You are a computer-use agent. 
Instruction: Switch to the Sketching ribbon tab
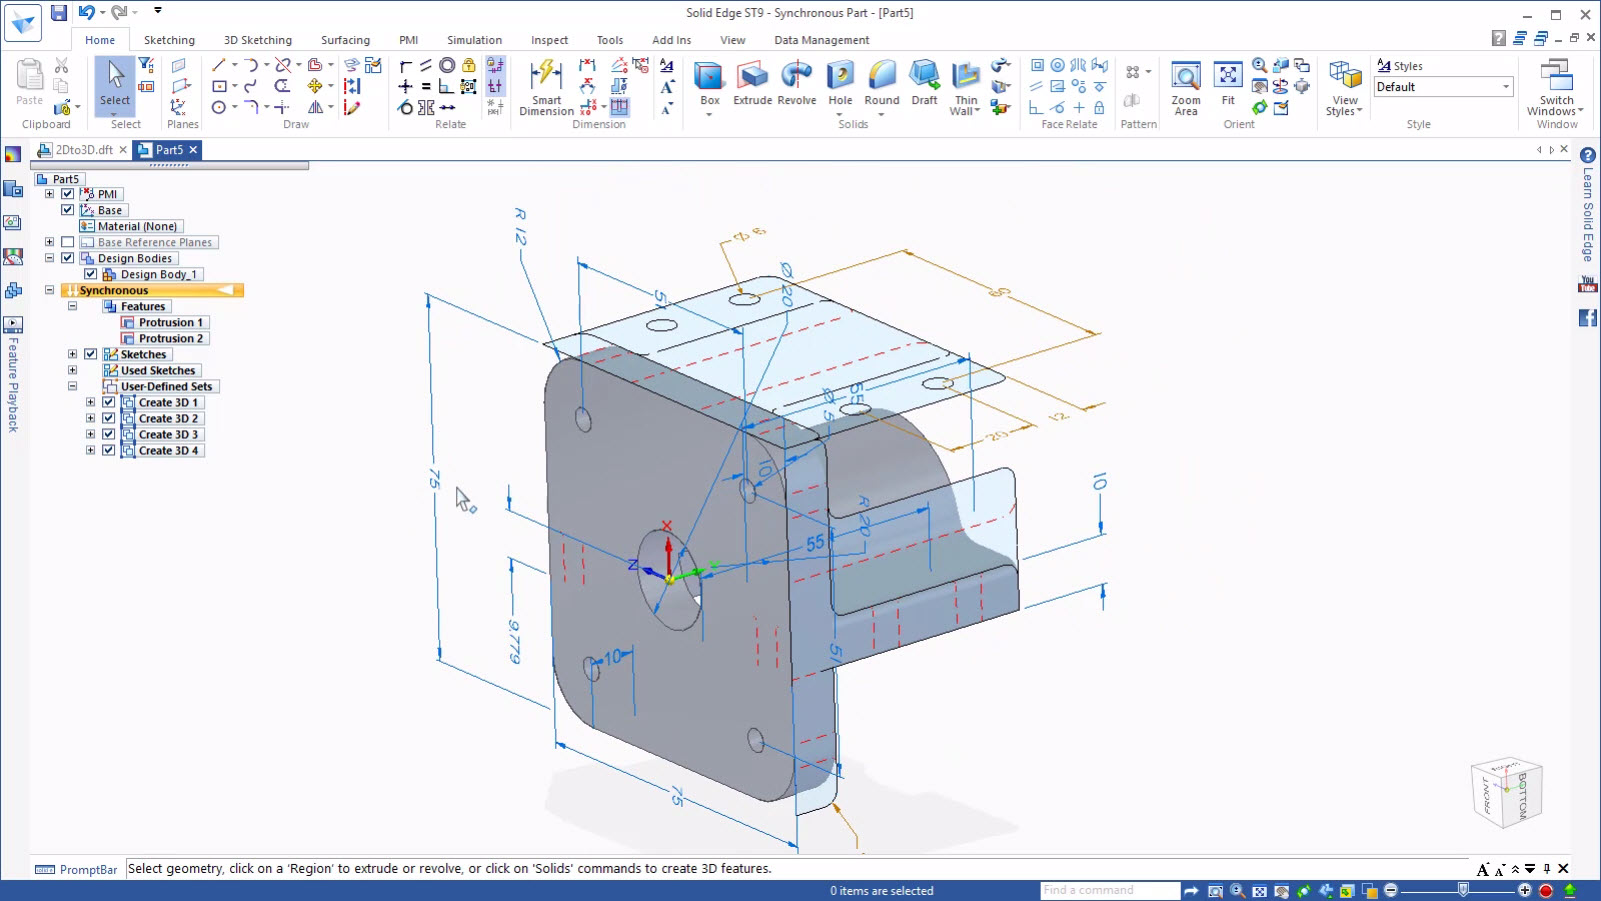coord(169,40)
